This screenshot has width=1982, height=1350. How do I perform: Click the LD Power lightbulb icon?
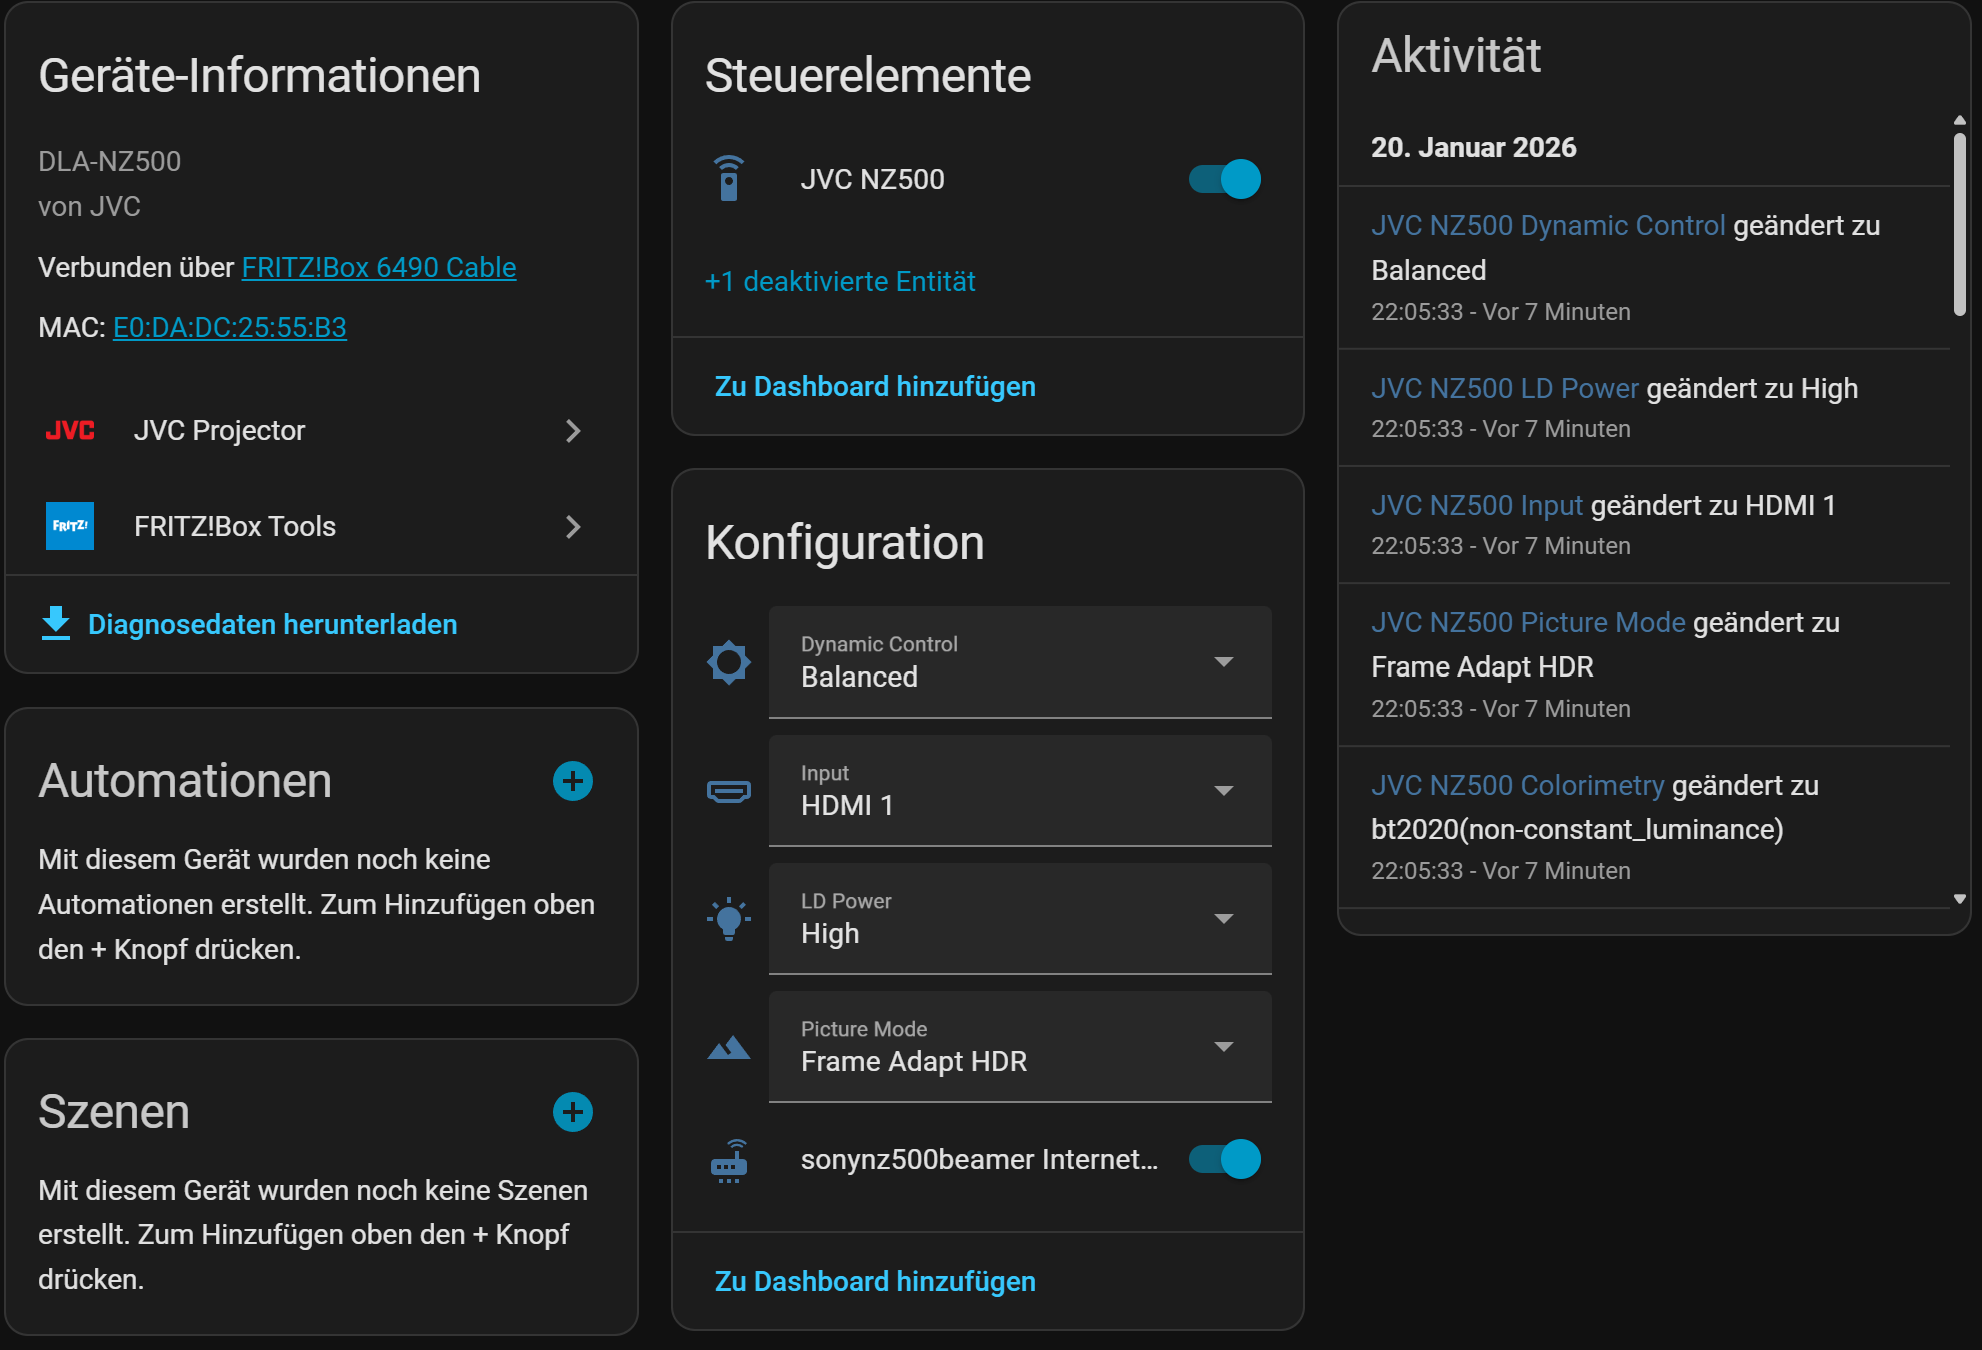point(729,919)
